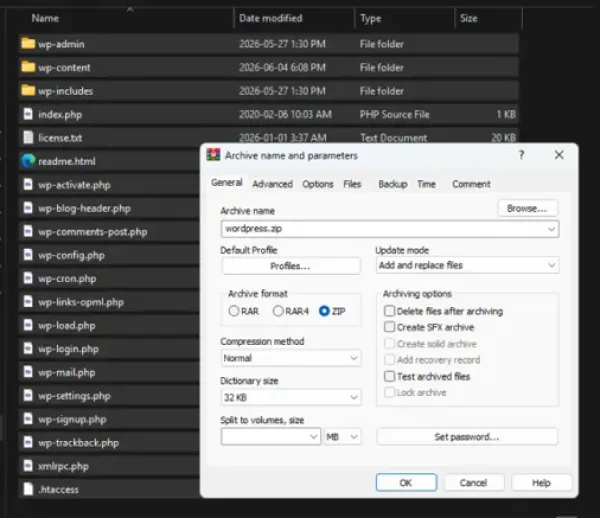Enable Test archived files option
The width and height of the screenshot is (600, 518).
click(x=390, y=376)
